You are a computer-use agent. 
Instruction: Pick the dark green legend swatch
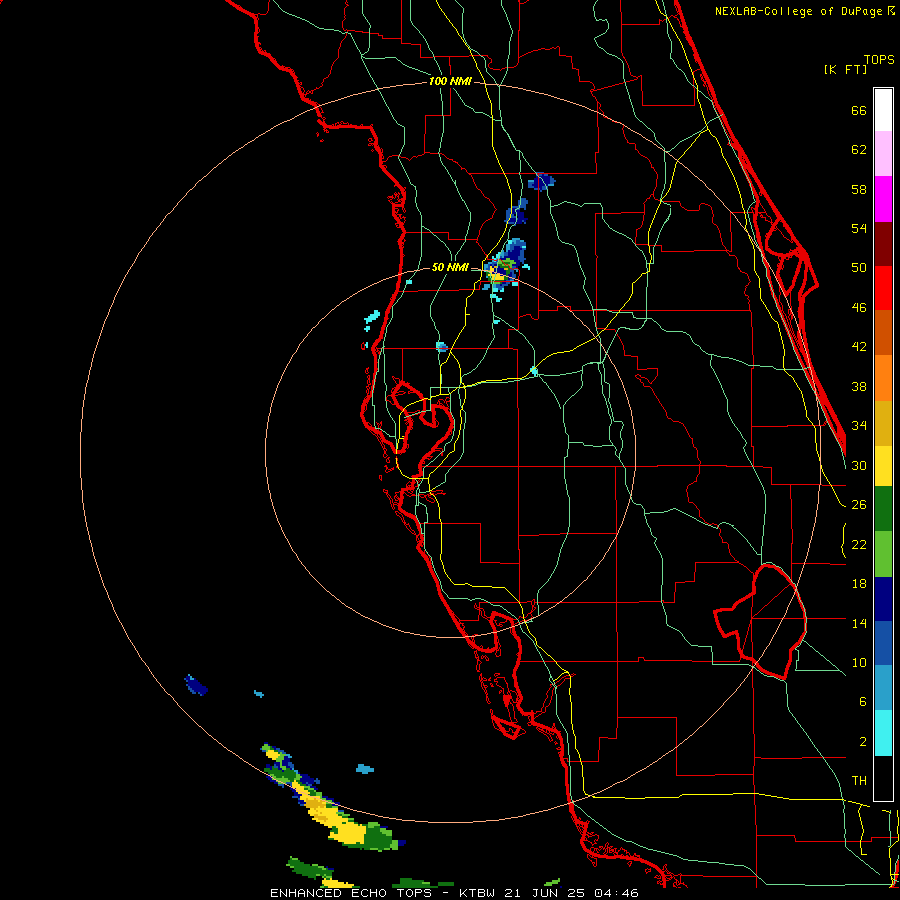point(883,509)
